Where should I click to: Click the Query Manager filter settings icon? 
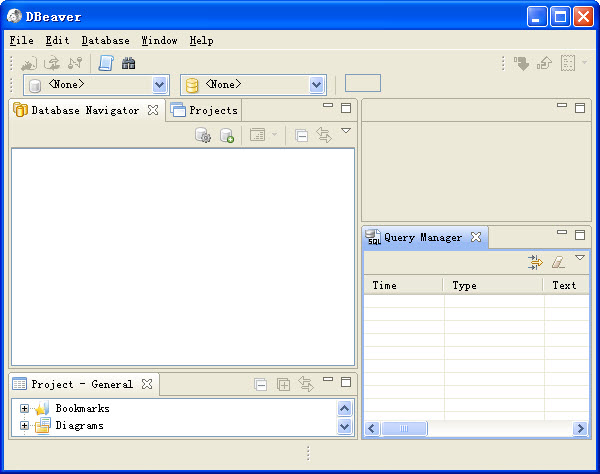(535, 262)
